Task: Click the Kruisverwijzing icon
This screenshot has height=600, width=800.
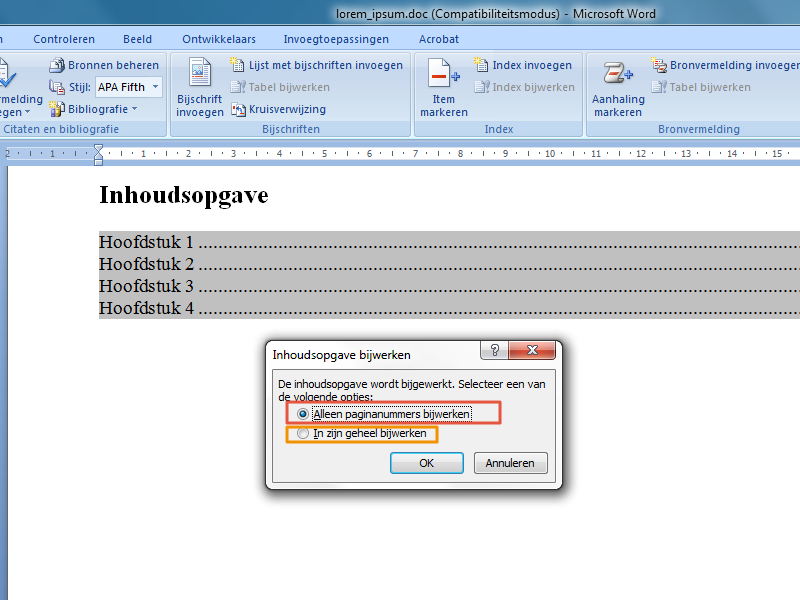Action: tap(240, 109)
